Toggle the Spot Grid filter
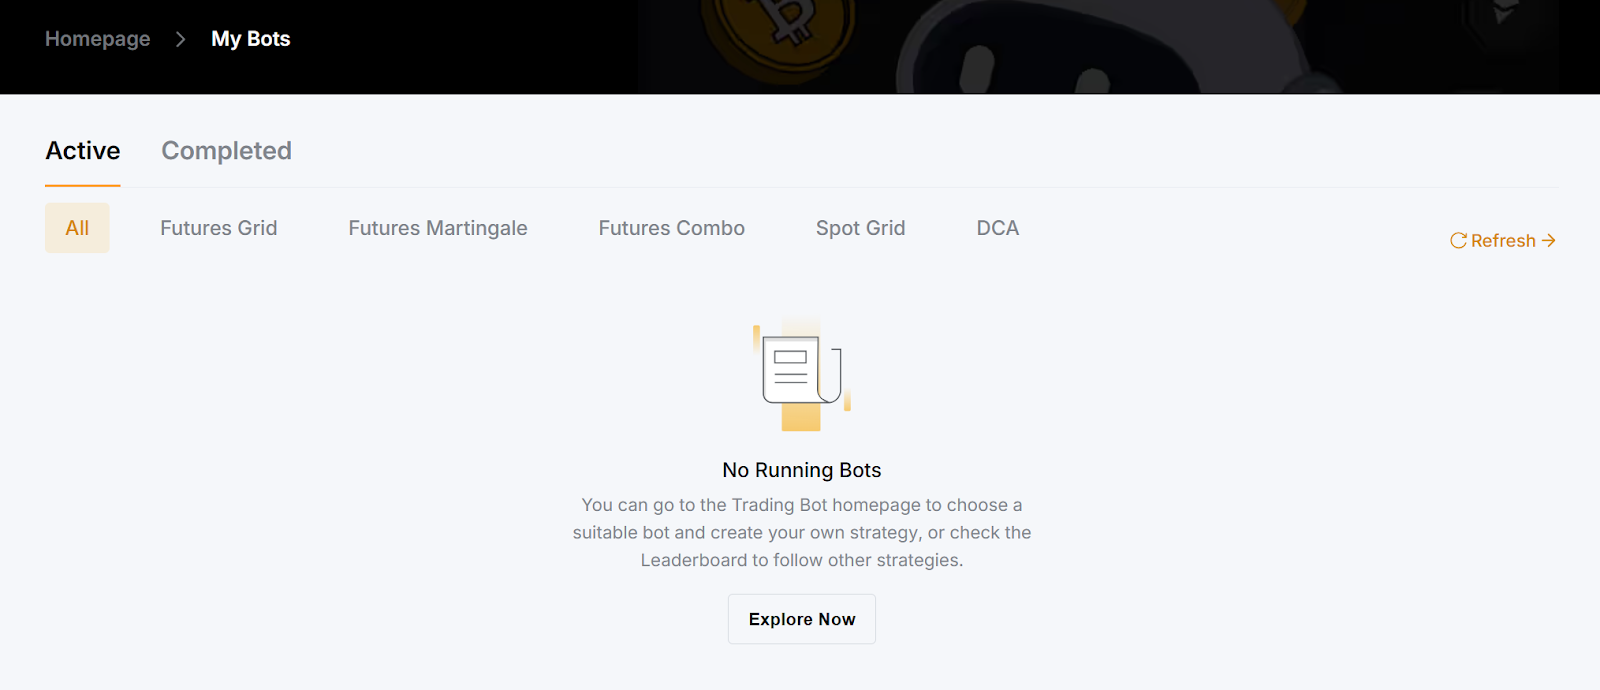This screenshot has width=1600, height=690. coord(859,228)
